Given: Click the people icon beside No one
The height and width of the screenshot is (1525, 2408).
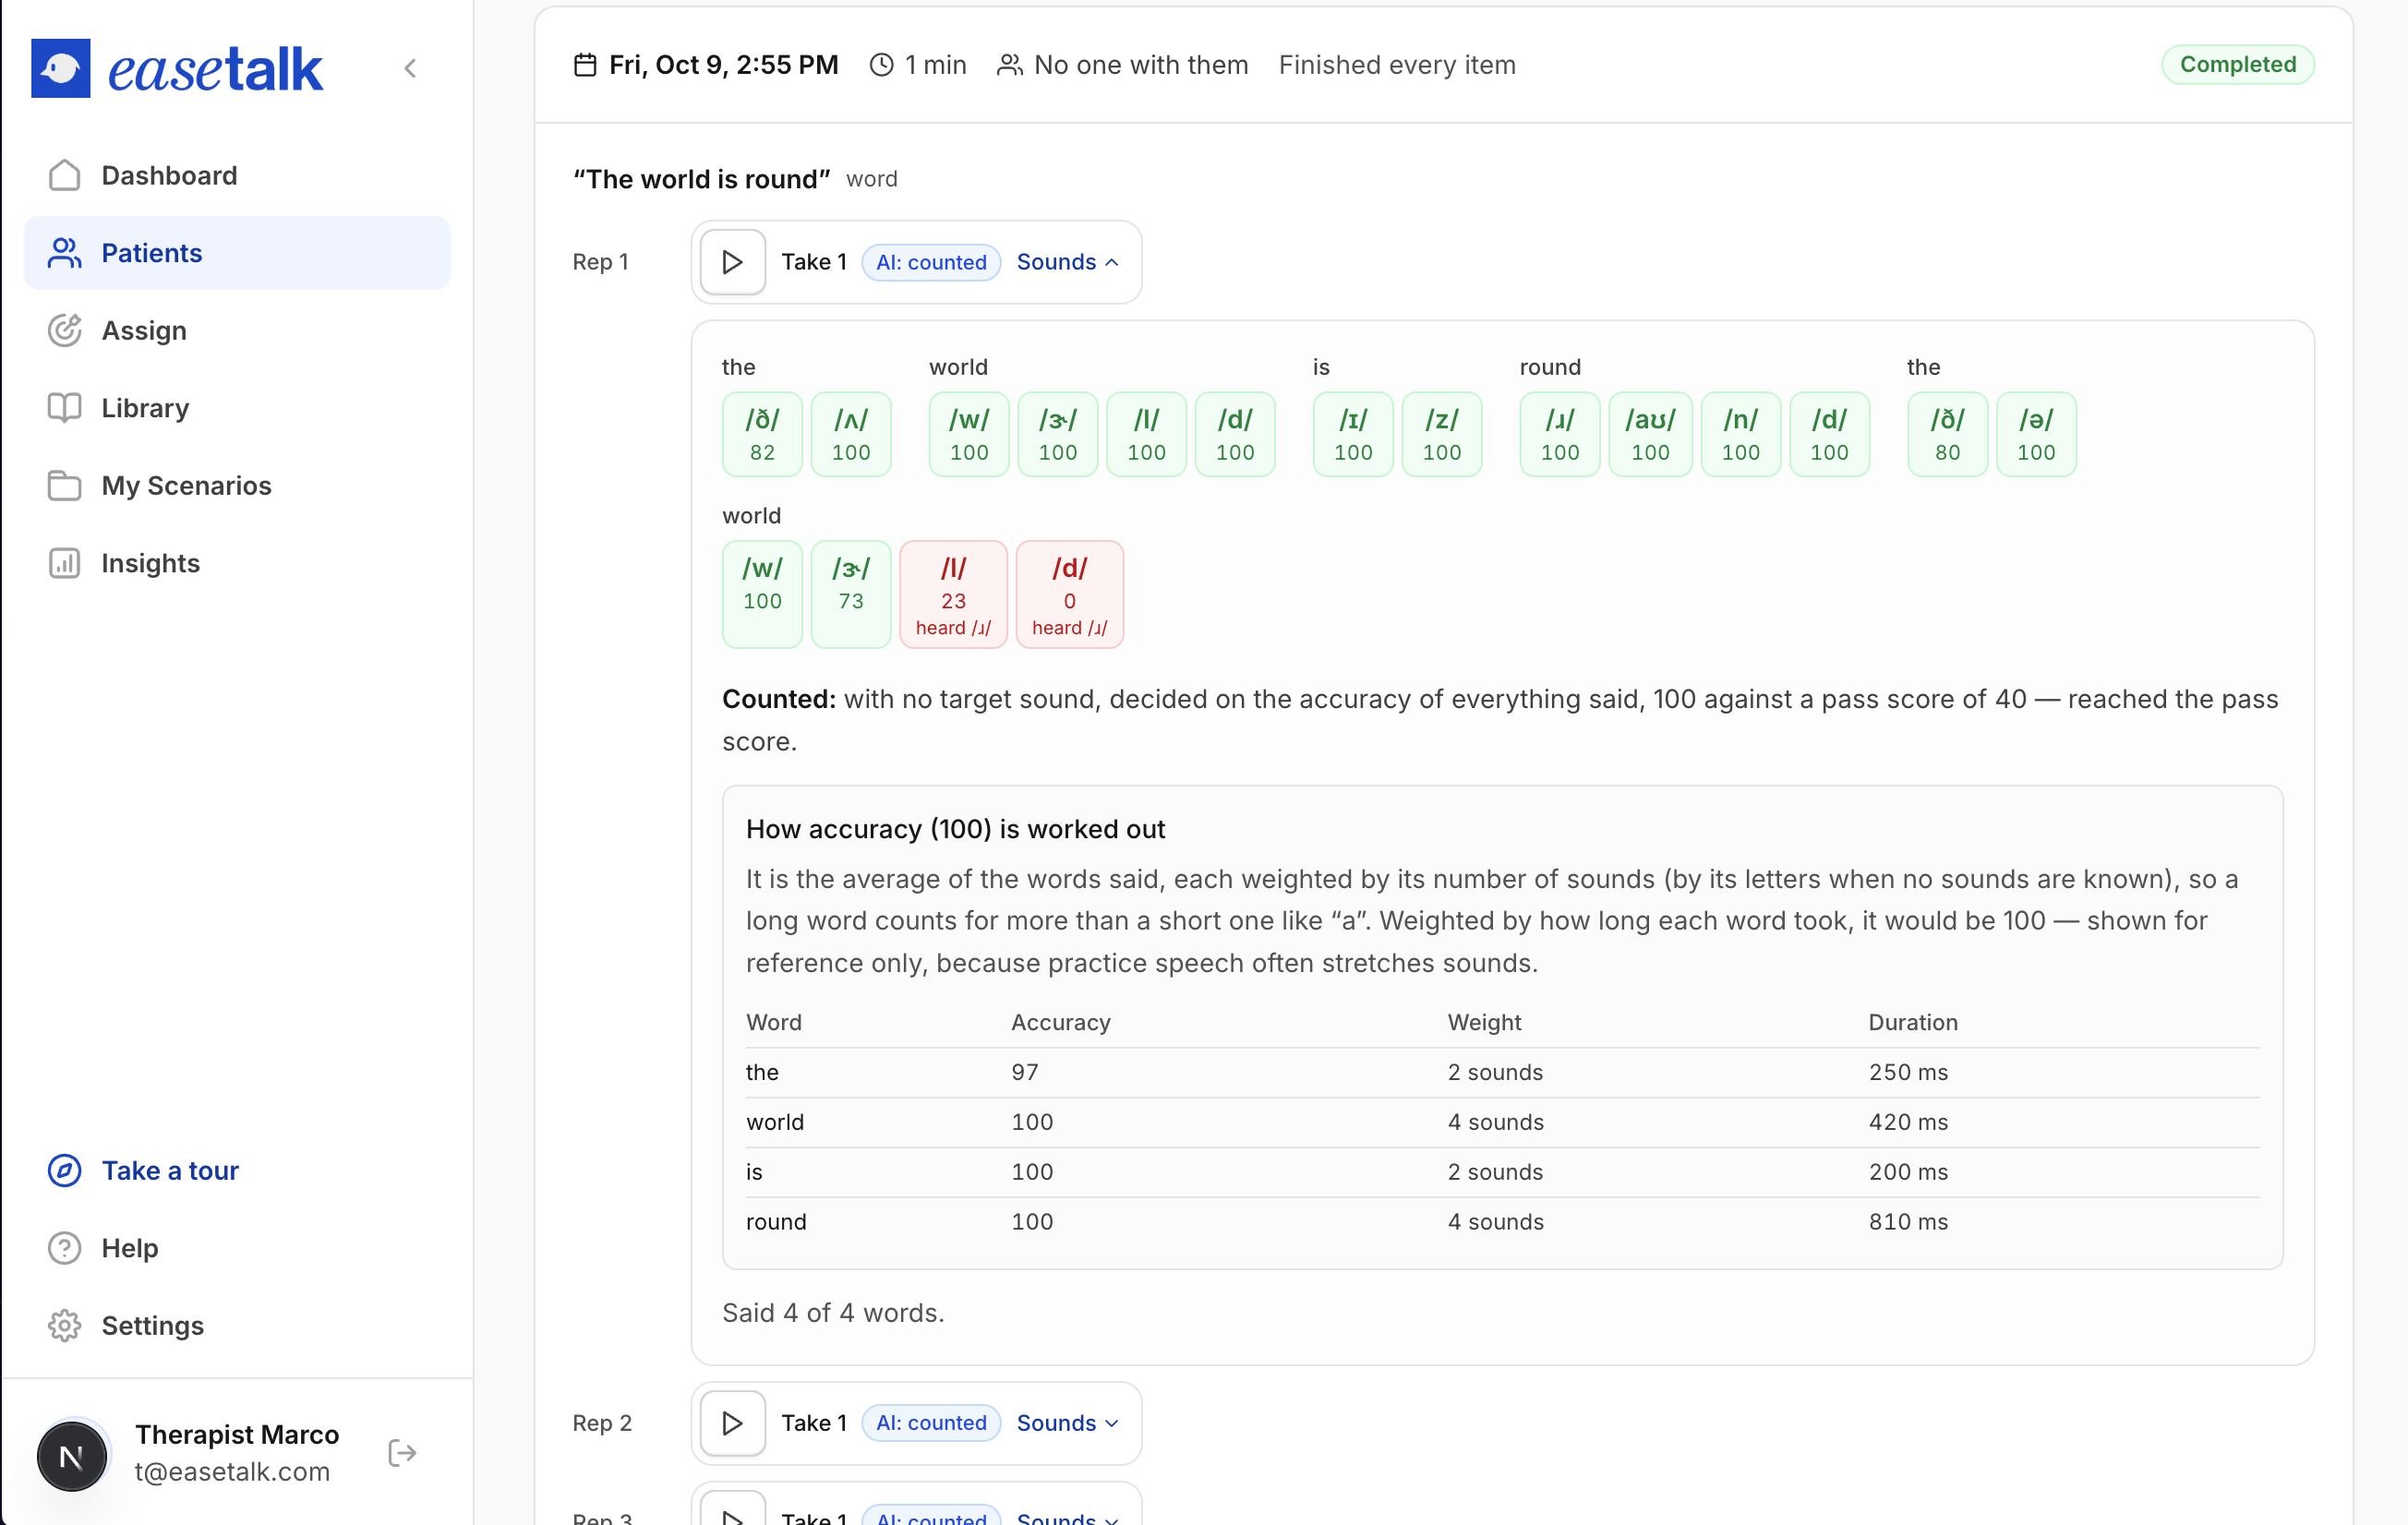Looking at the screenshot, I should pyautogui.click(x=1010, y=65).
